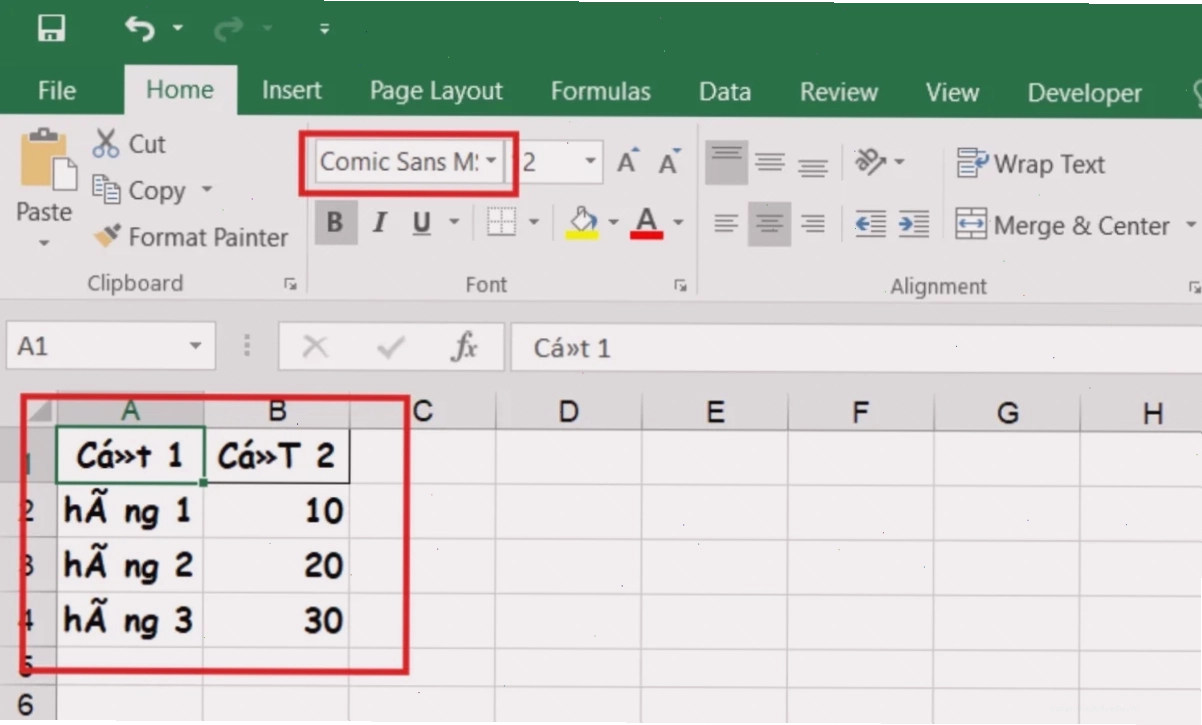The height and width of the screenshot is (725, 1202).
Task: Open the View tab
Action: tap(952, 93)
